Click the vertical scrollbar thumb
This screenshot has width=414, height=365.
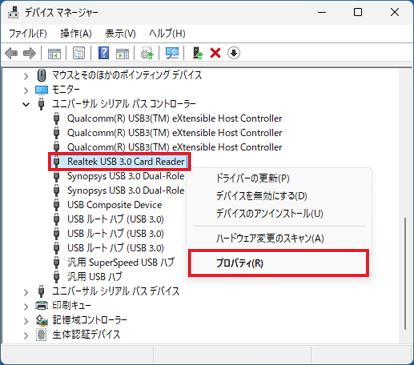tap(405, 274)
